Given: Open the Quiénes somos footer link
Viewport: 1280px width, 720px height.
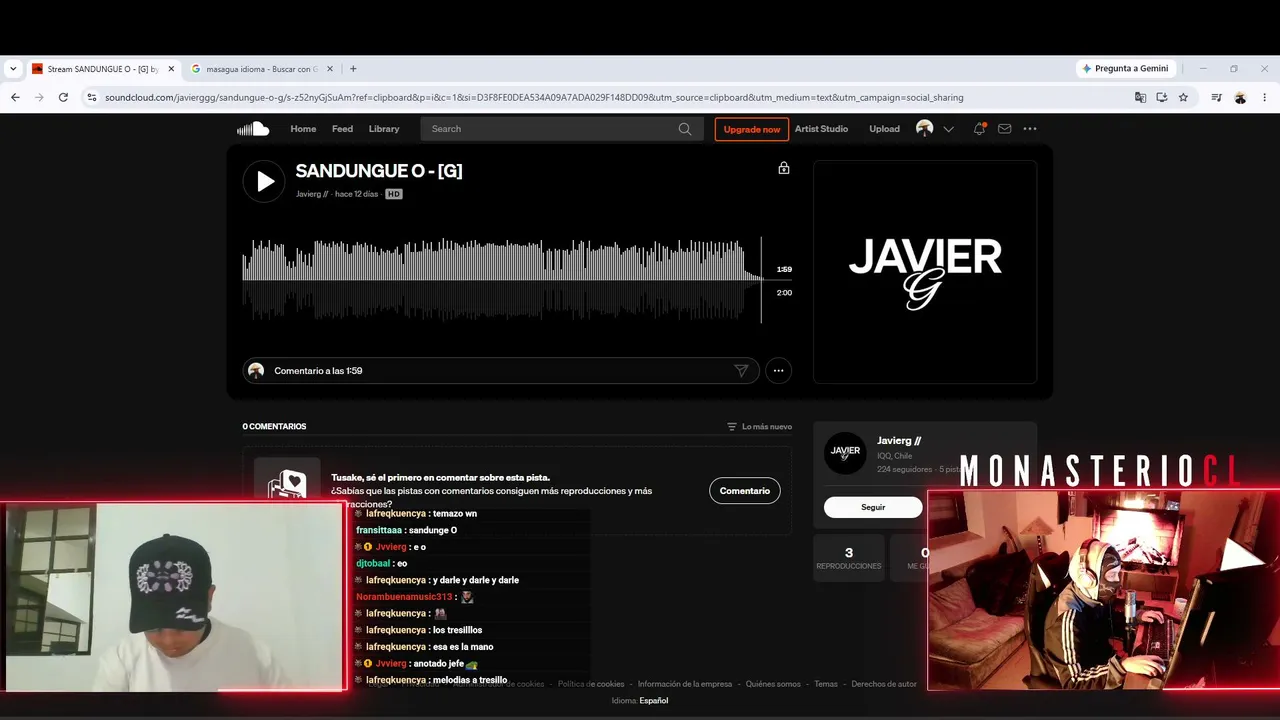Looking at the screenshot, I should click(x=773, y=684).
